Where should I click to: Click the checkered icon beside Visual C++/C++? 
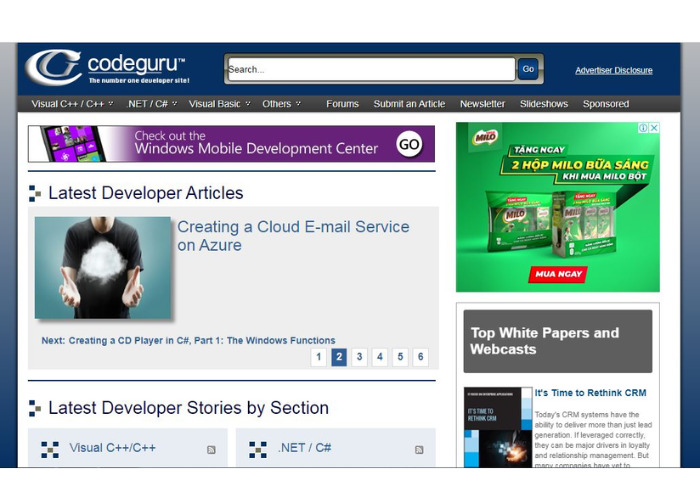coord(50,450)
